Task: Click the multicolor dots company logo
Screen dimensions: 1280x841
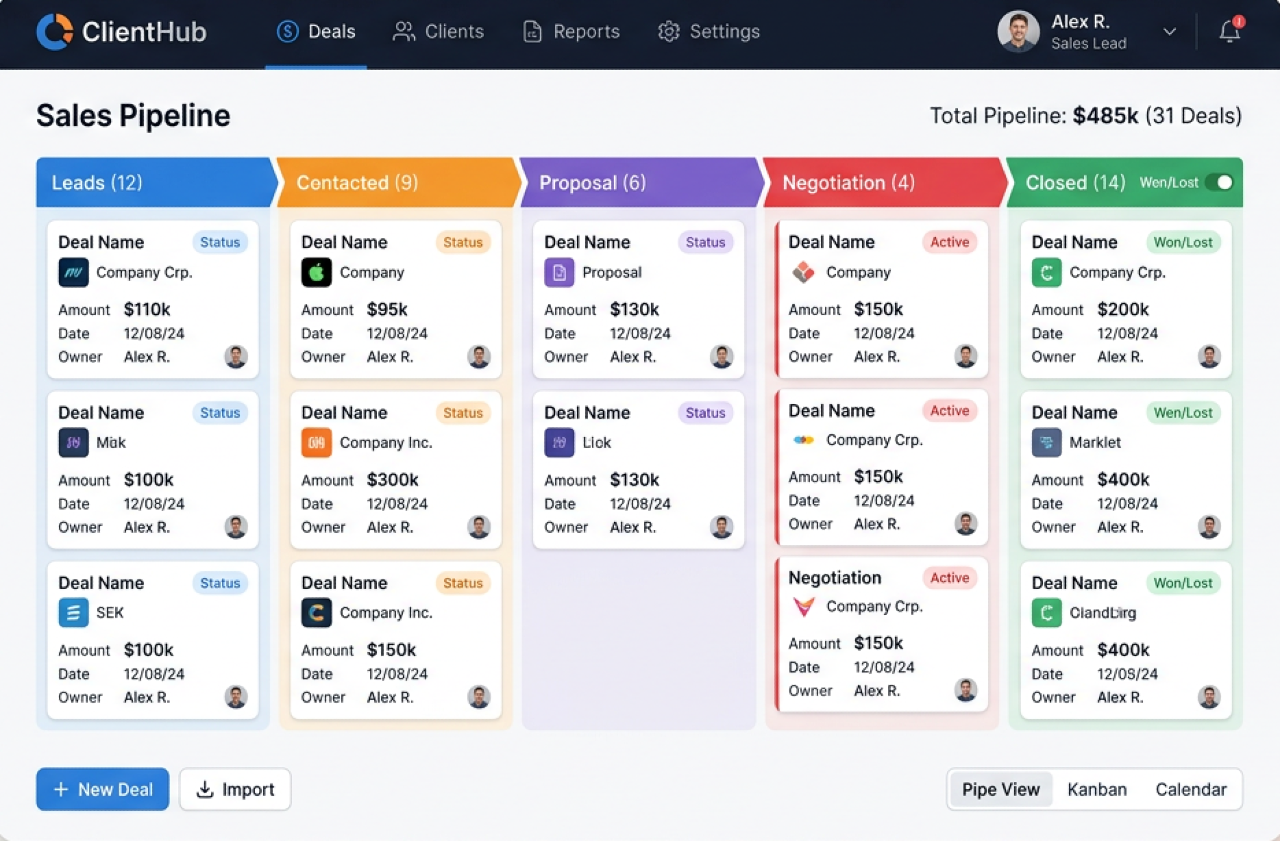Action: (803, 440)
